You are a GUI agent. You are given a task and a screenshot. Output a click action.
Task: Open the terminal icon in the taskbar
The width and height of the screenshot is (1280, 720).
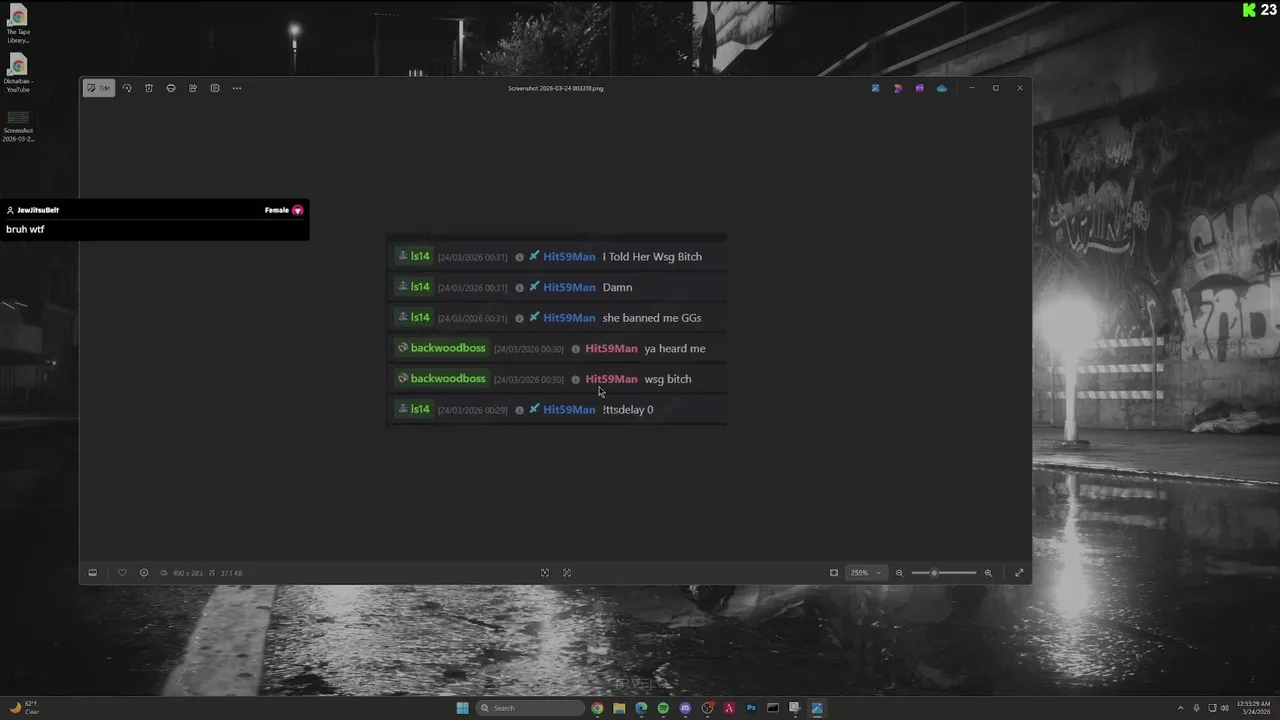click(x=773, y=708)
